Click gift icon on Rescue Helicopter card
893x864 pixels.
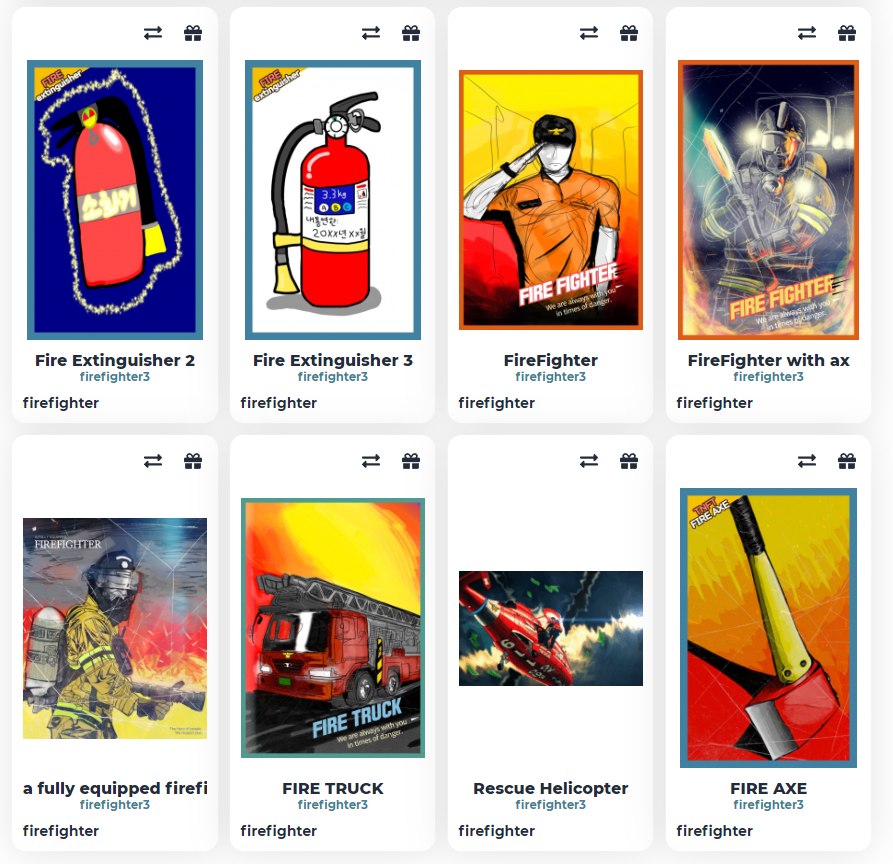629,461
